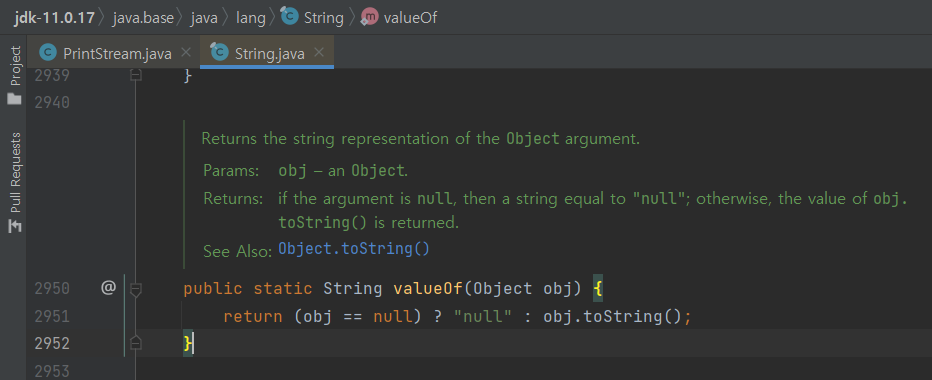Collapse the valueOf method at line 2950
Screen dimensions: 932x380
[136, 289]
